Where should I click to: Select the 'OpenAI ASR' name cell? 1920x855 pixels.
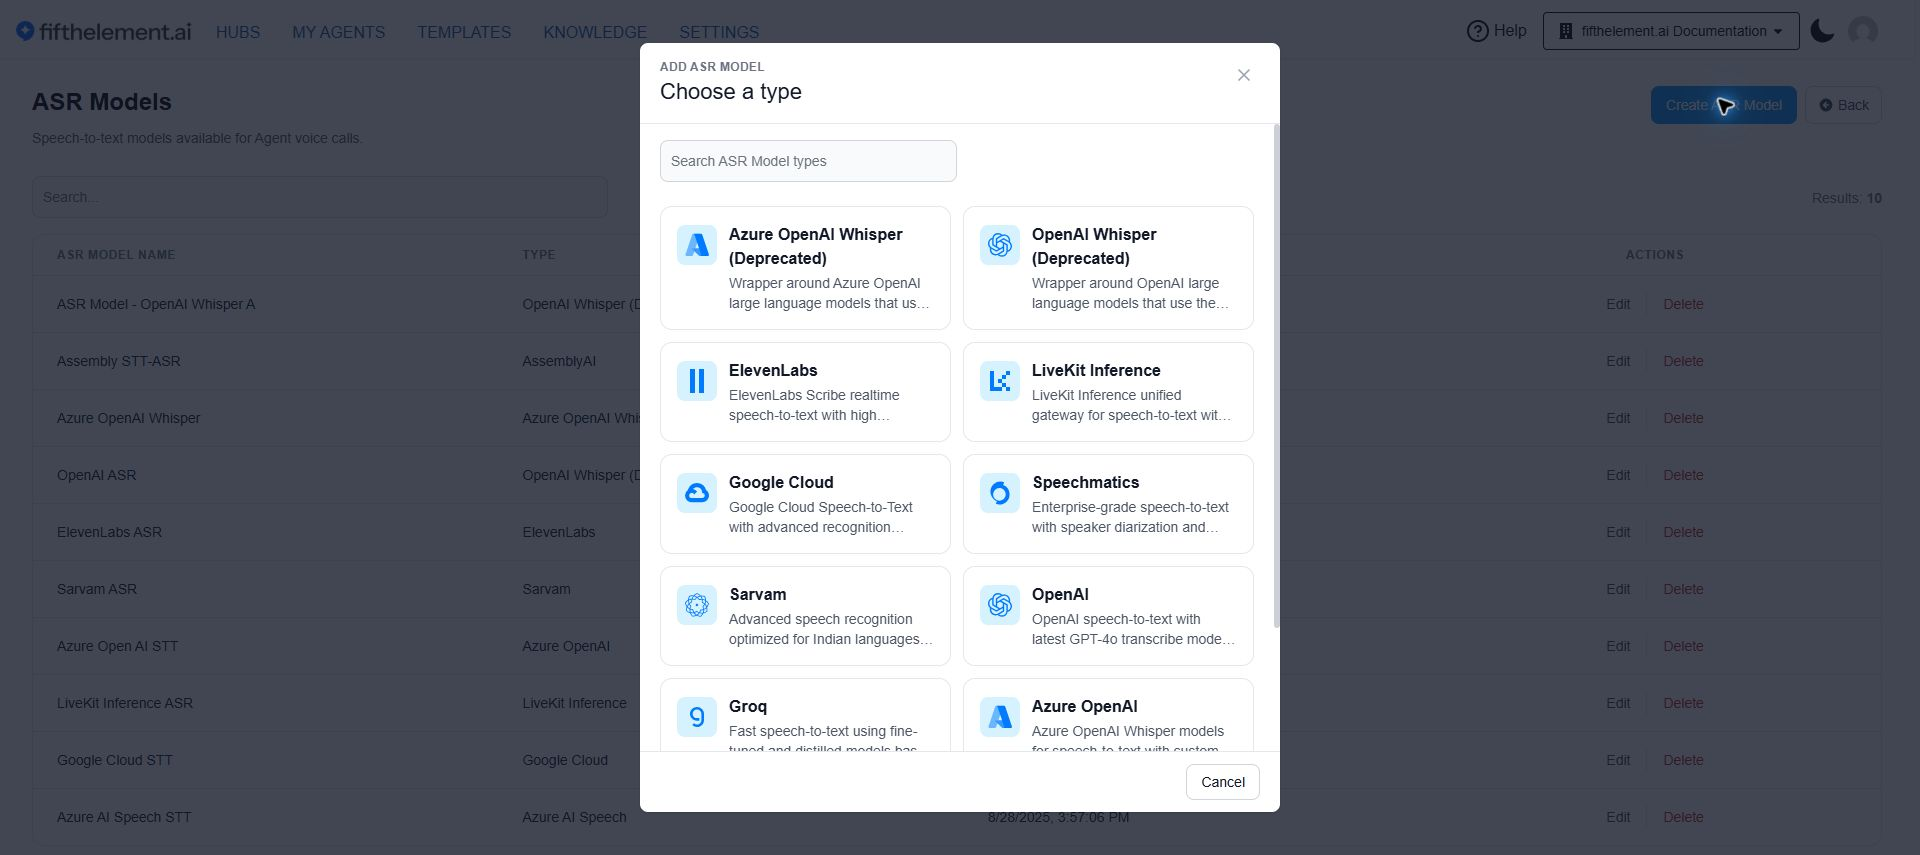97,475
